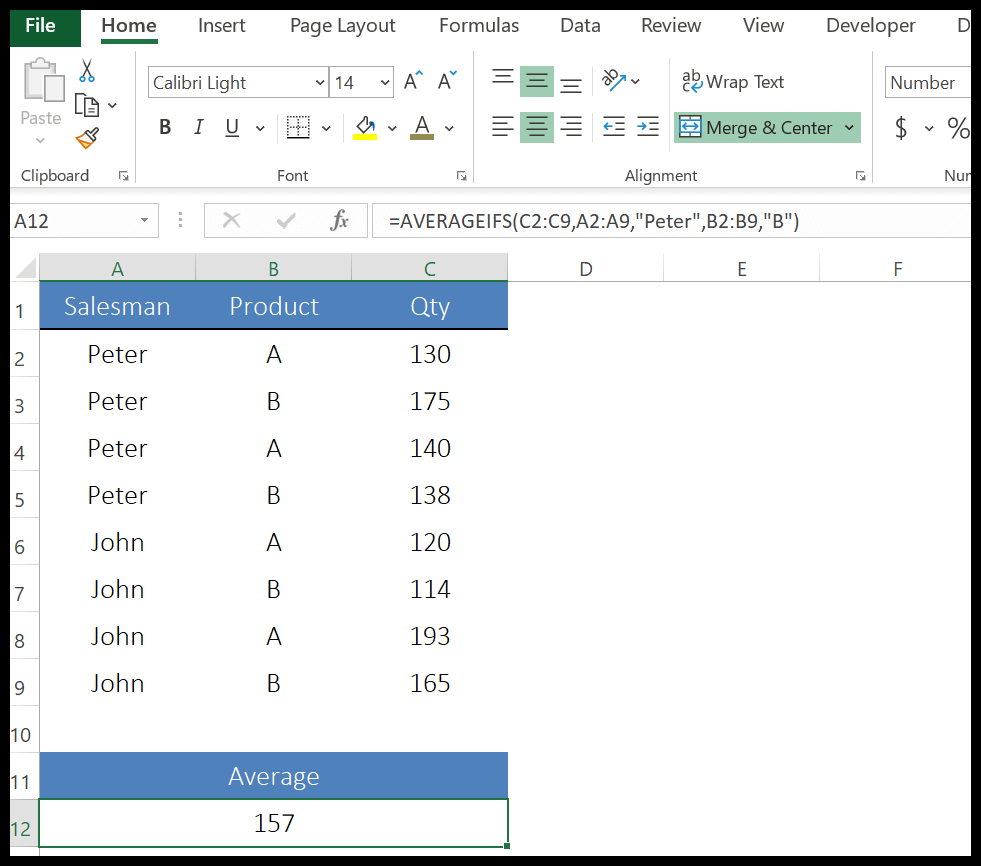Open the font name dropdown

click(x=320, y=82)
